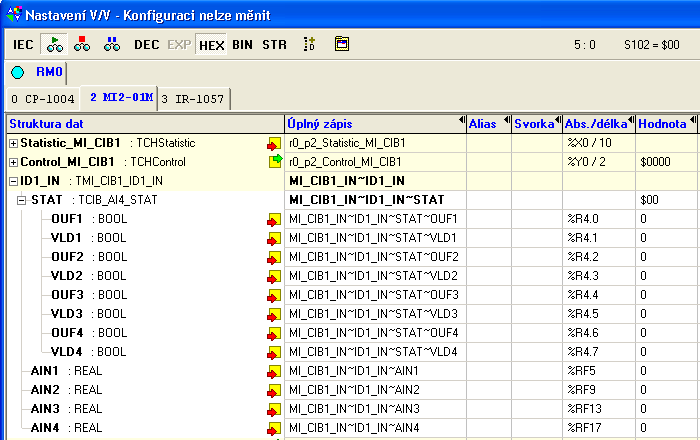This screenshot has width=700, height=440.
Task: Collapse the Abs./délka column via arrow
Action: (631, 120)
